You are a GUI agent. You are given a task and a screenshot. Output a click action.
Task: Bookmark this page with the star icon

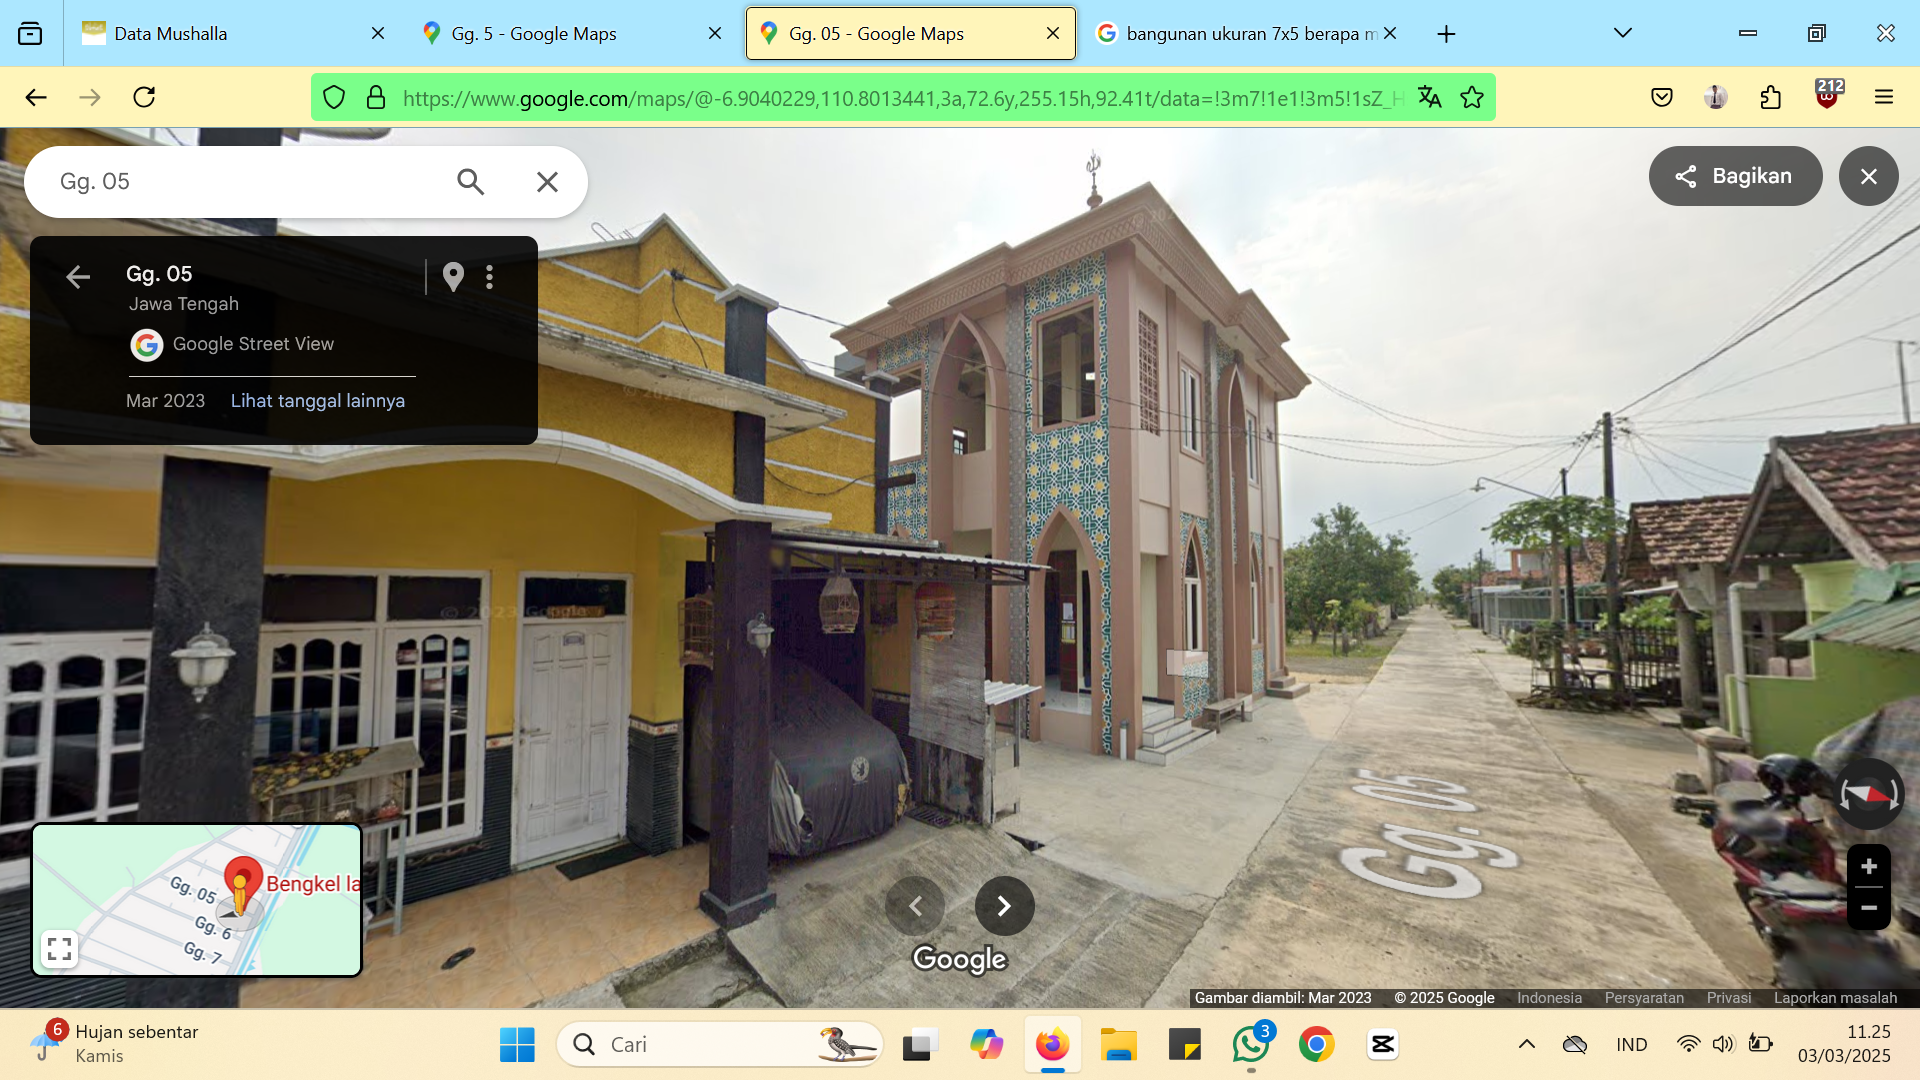point(1472,97)
